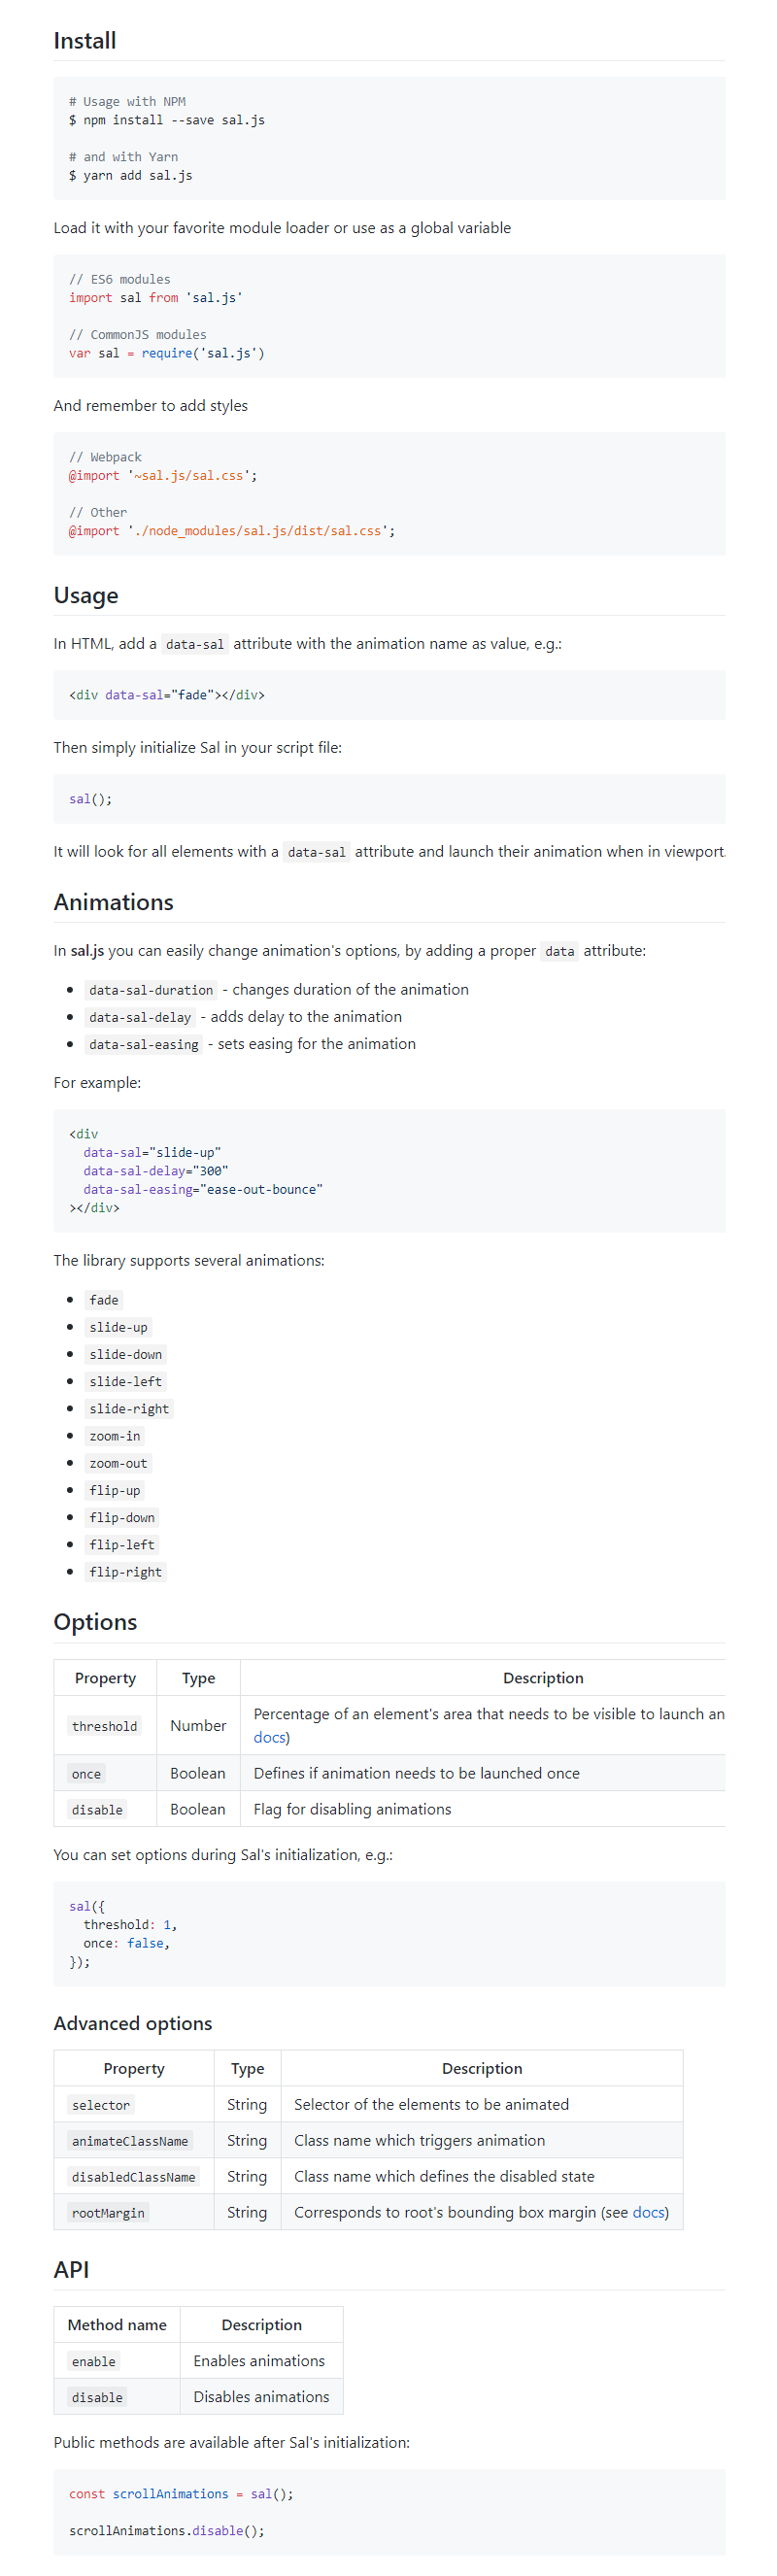Click the Usage section heading
Image resolution: width=777 pixels, height=2576 pixels.
86,595
